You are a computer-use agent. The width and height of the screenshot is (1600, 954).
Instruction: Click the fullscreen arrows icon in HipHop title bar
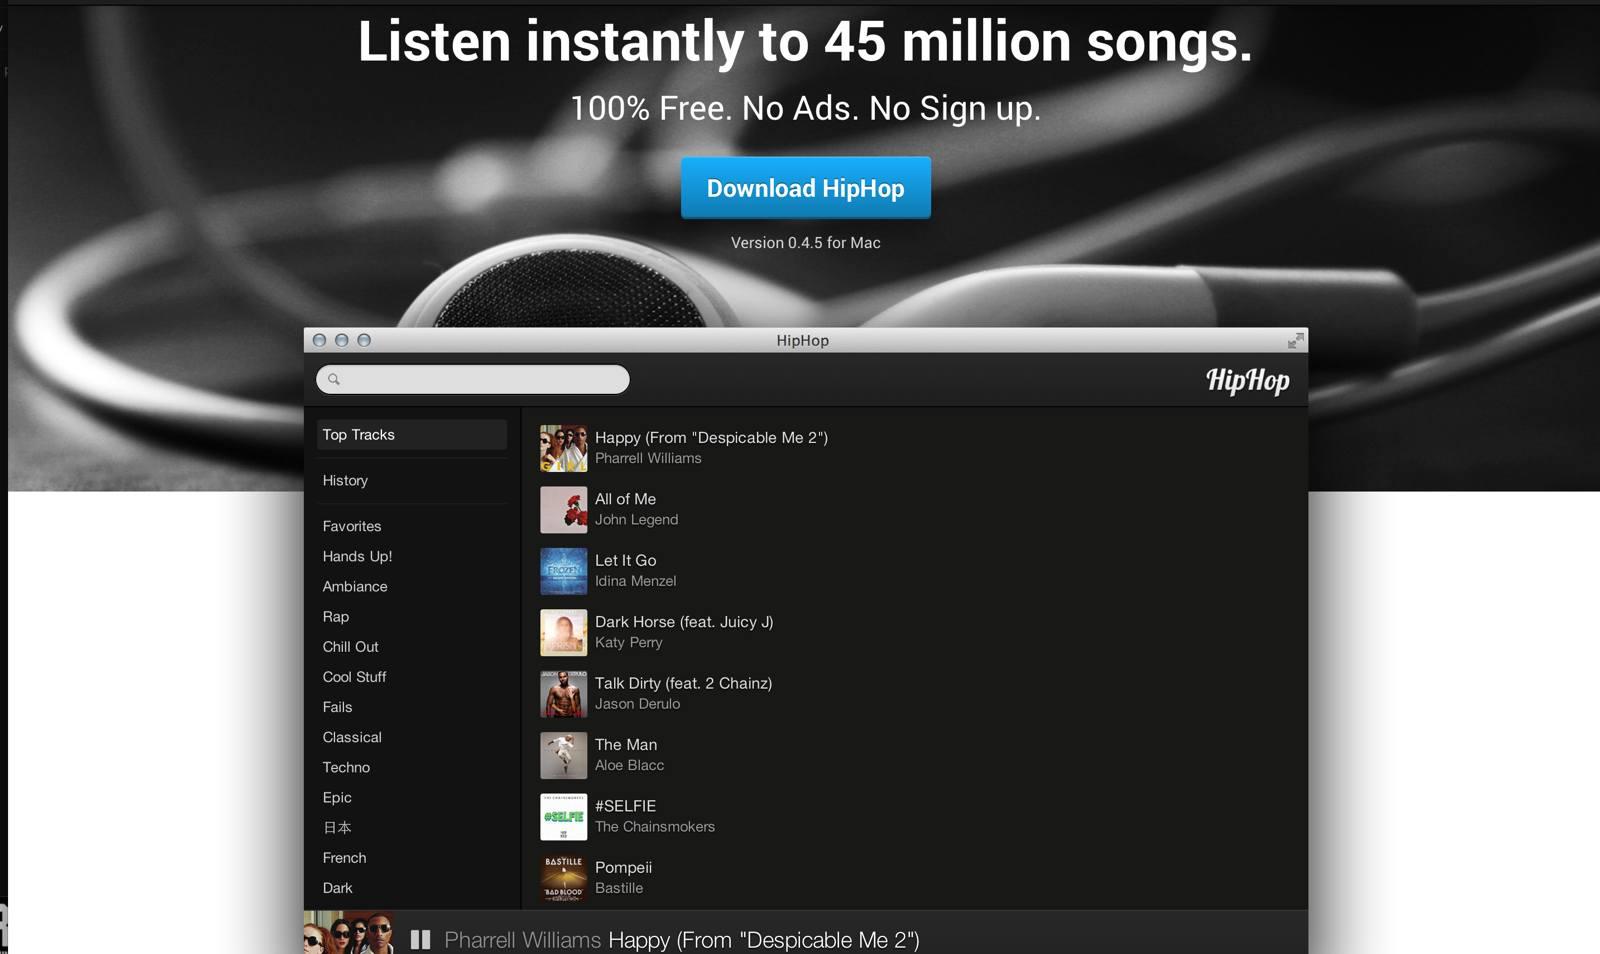point(1295,341)
